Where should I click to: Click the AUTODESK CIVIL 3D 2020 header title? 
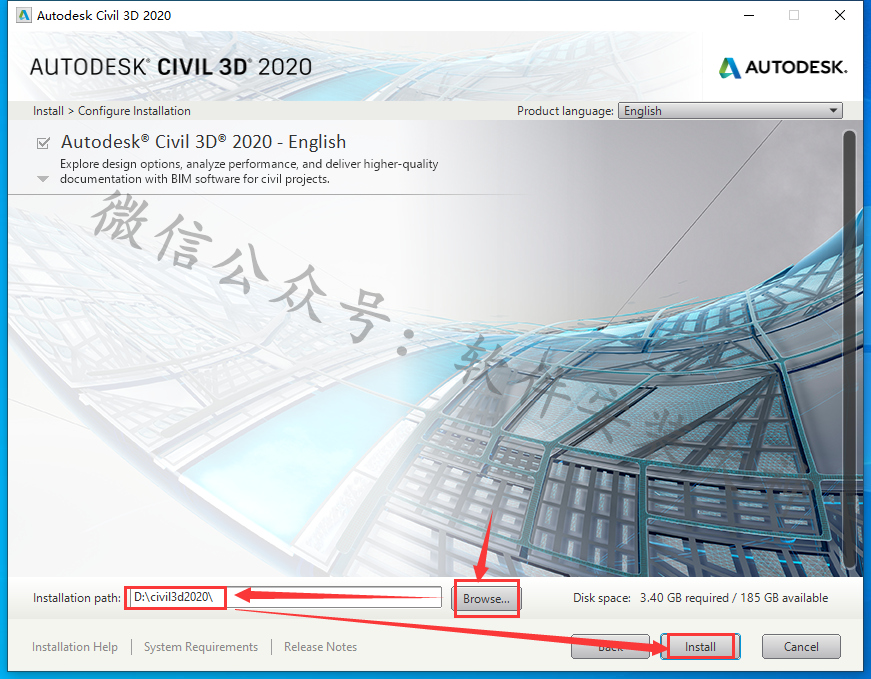[171, 67]
